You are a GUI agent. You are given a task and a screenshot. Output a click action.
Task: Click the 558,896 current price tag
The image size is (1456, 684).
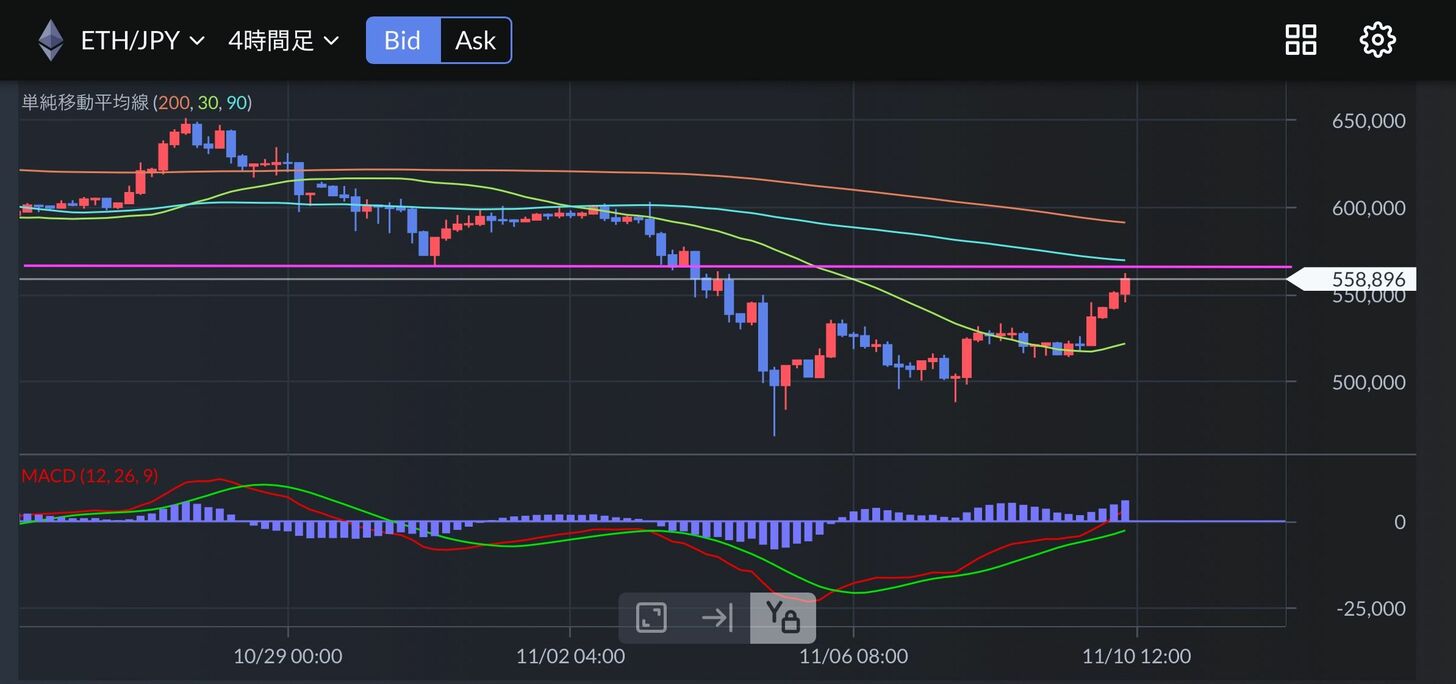tap(1367, 280)
